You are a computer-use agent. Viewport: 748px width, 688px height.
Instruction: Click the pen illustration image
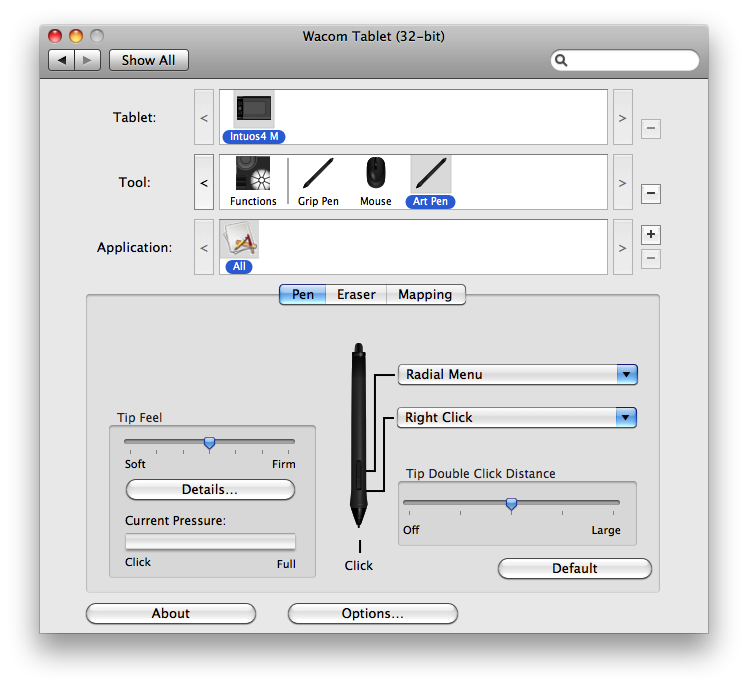click(x=359, y=435)
